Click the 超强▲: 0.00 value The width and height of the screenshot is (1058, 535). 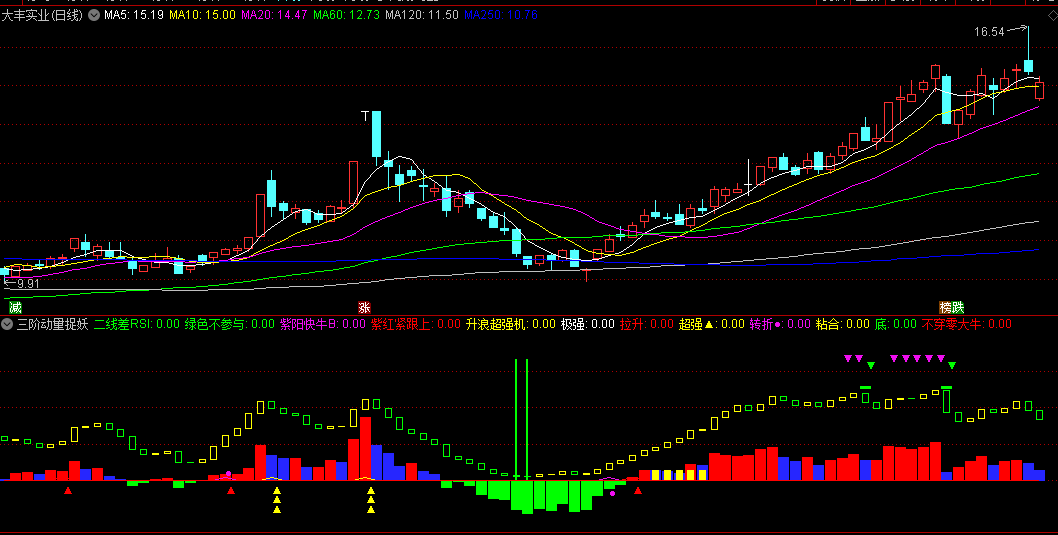712,325
